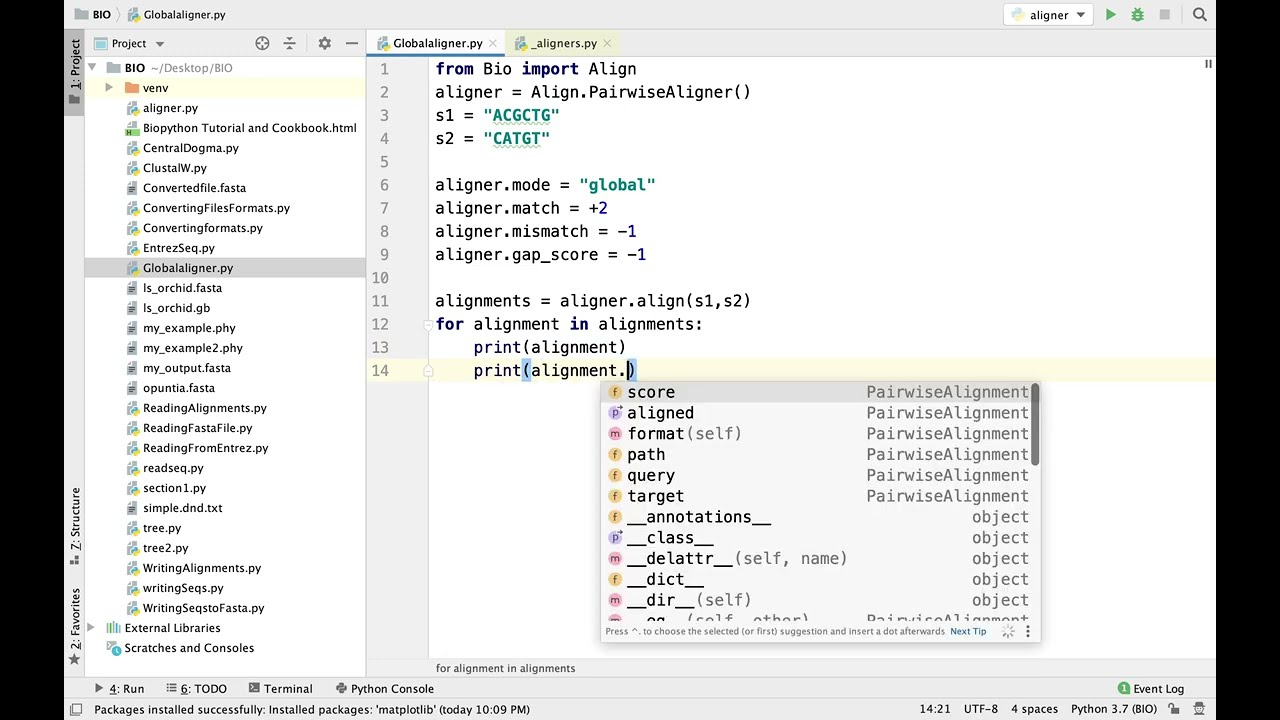Viewport: 1280px width, 720px height.
Task: Open the aligner run configuration dropdown
Action: [x=1047, y=15]
